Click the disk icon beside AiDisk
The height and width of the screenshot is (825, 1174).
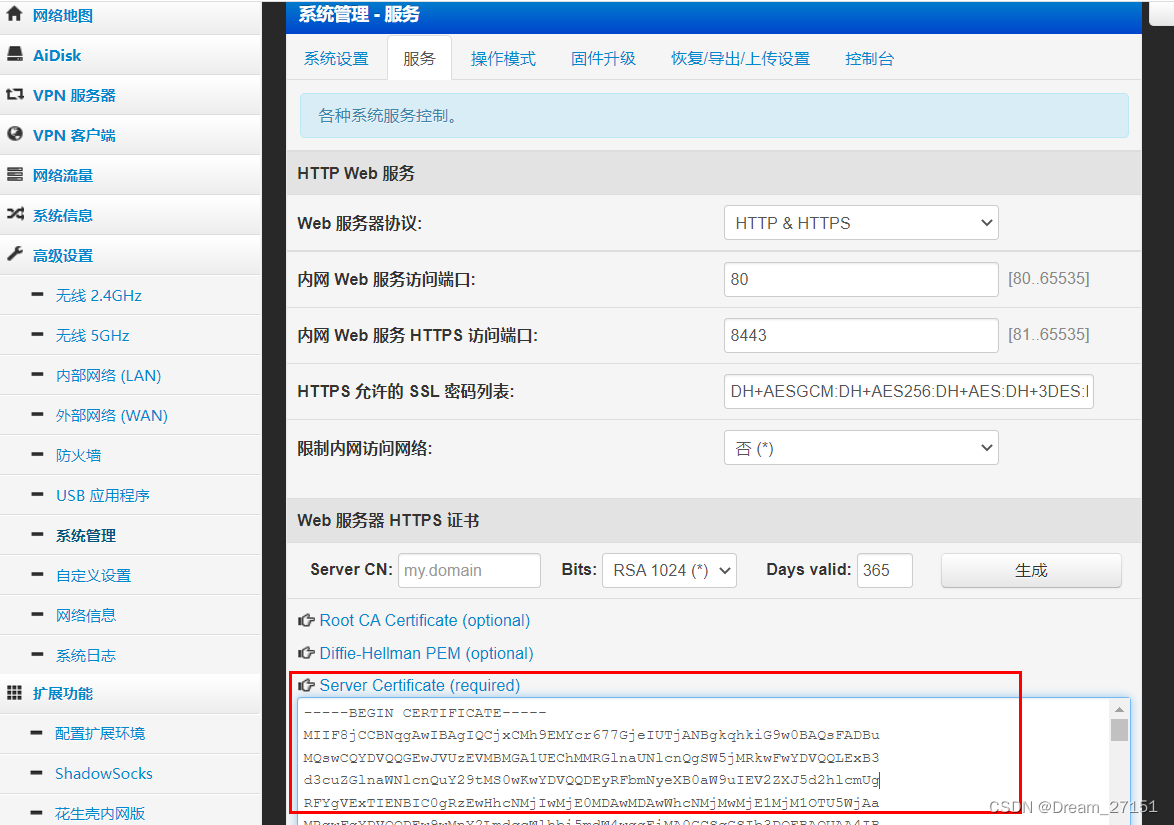(14, 54)
